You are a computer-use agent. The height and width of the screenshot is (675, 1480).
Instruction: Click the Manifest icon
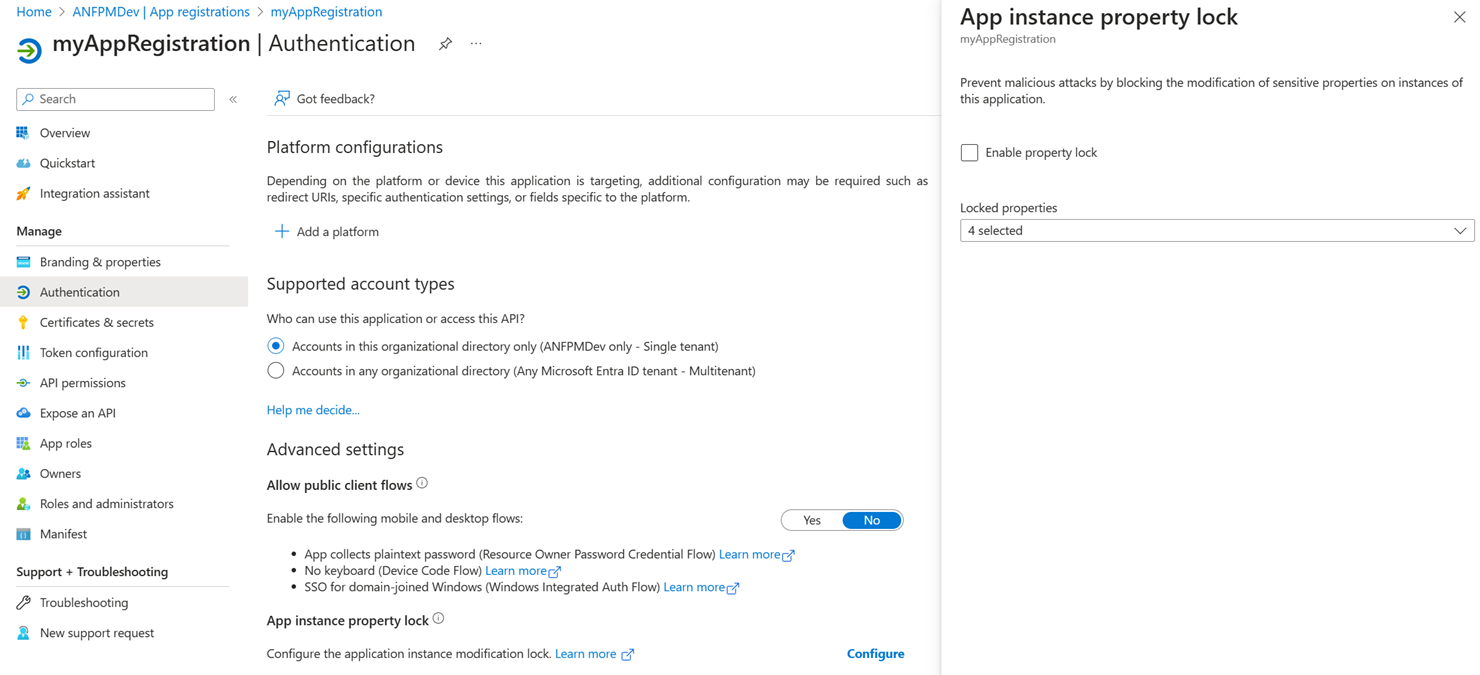[x=23, y=534]
